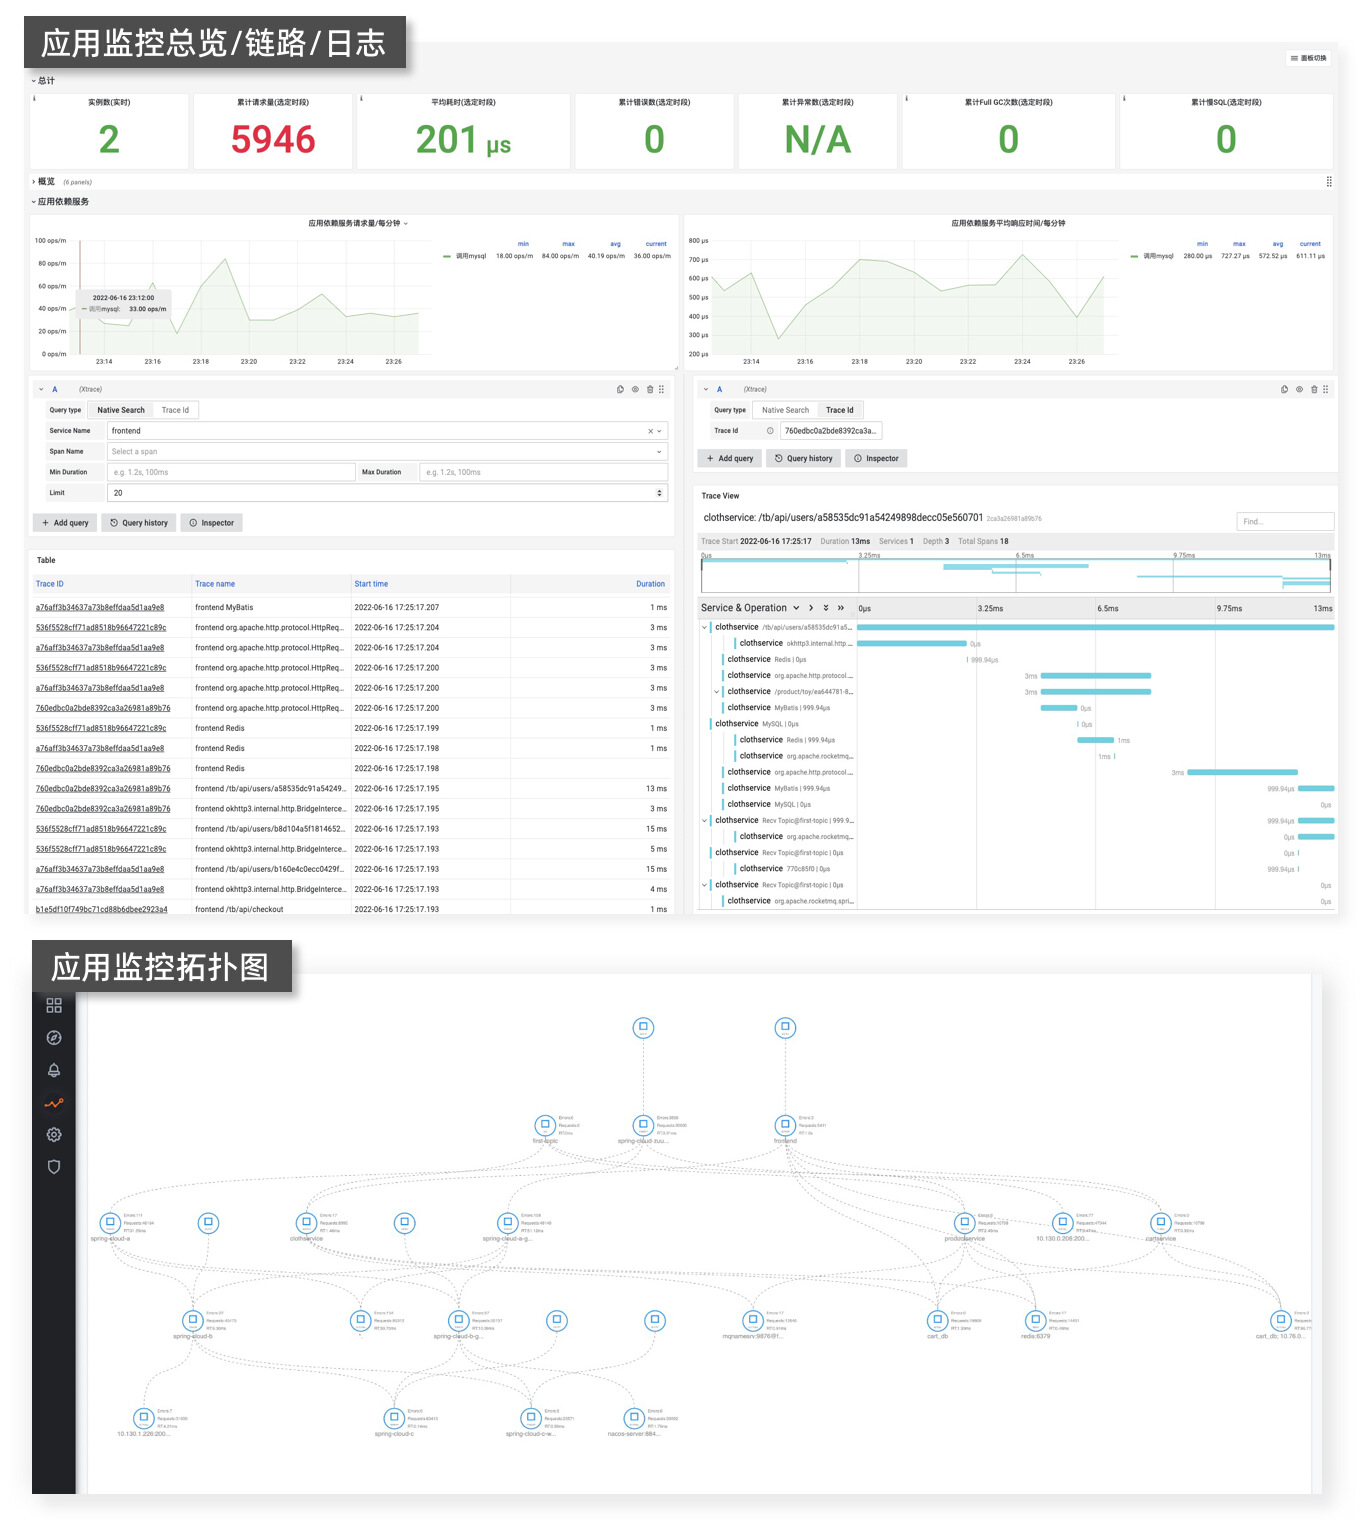Sort table by Duration column
This screenshot has height=1520, width=1360.
tap(650, 584)
